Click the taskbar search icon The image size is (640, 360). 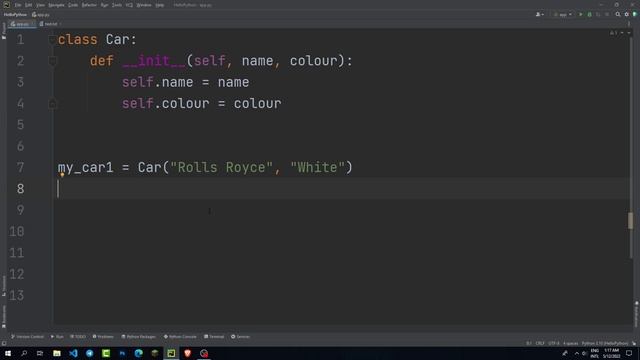tap(24, 353)
